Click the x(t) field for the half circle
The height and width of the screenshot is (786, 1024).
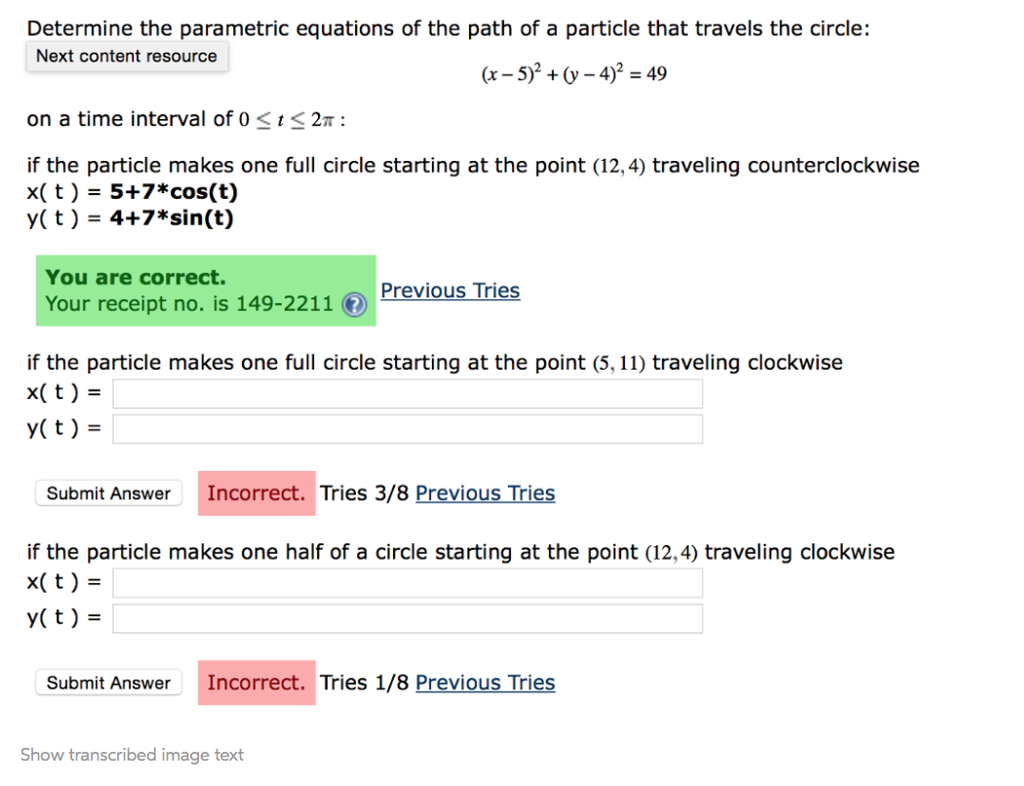click(x=407, y=582)
